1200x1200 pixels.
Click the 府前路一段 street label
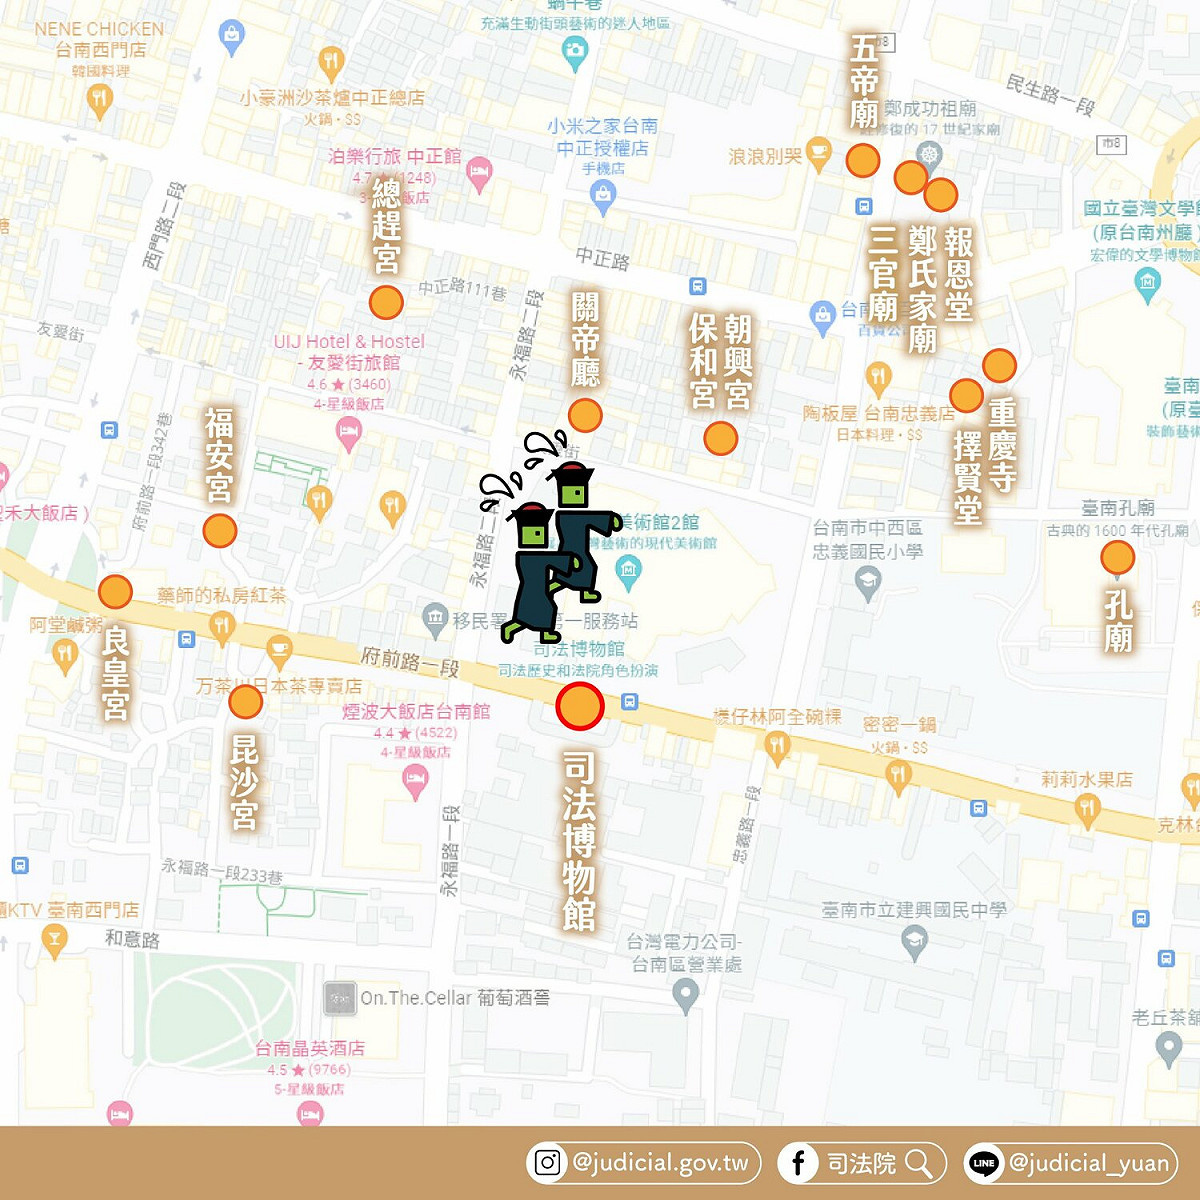[410, 661]
